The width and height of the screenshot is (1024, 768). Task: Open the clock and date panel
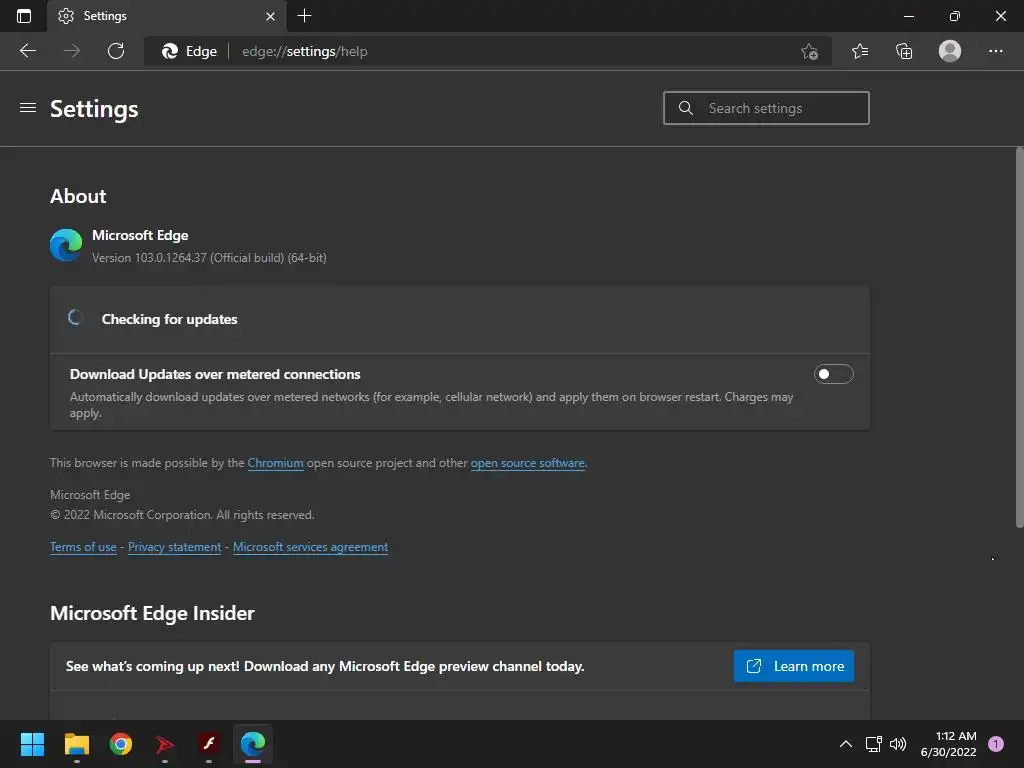coord(948,744)
